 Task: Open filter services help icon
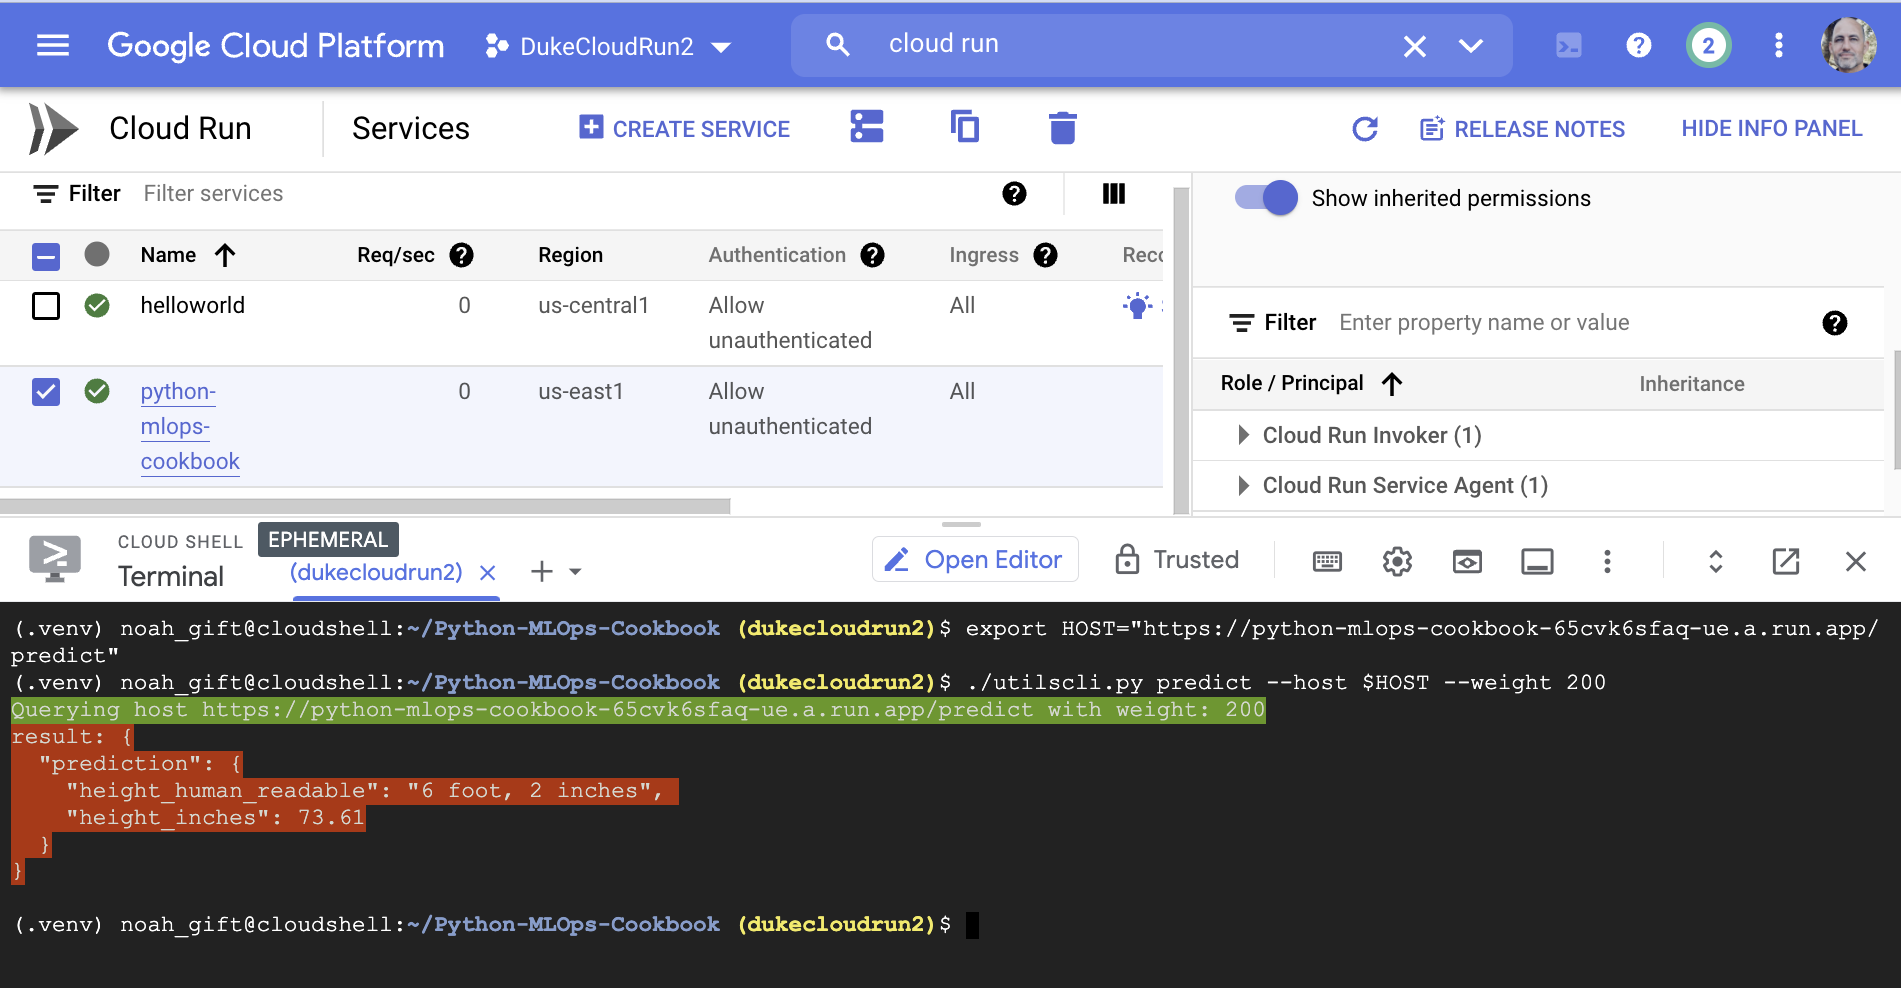pos(1014,194)
